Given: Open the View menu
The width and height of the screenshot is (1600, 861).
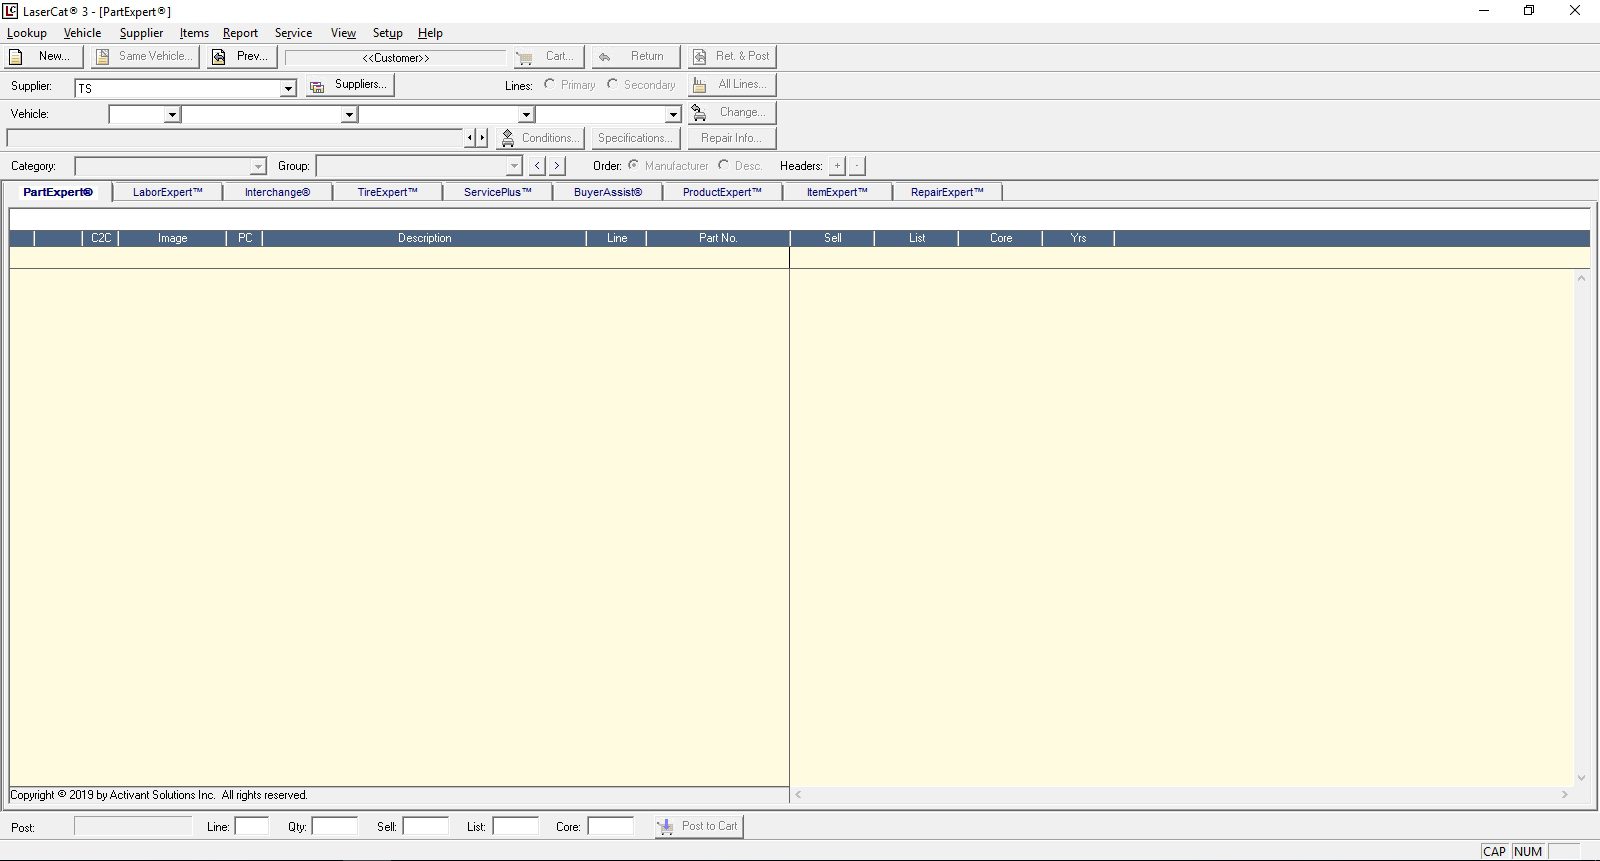Looking at the screenshot, I should click(x=343, y=33).
